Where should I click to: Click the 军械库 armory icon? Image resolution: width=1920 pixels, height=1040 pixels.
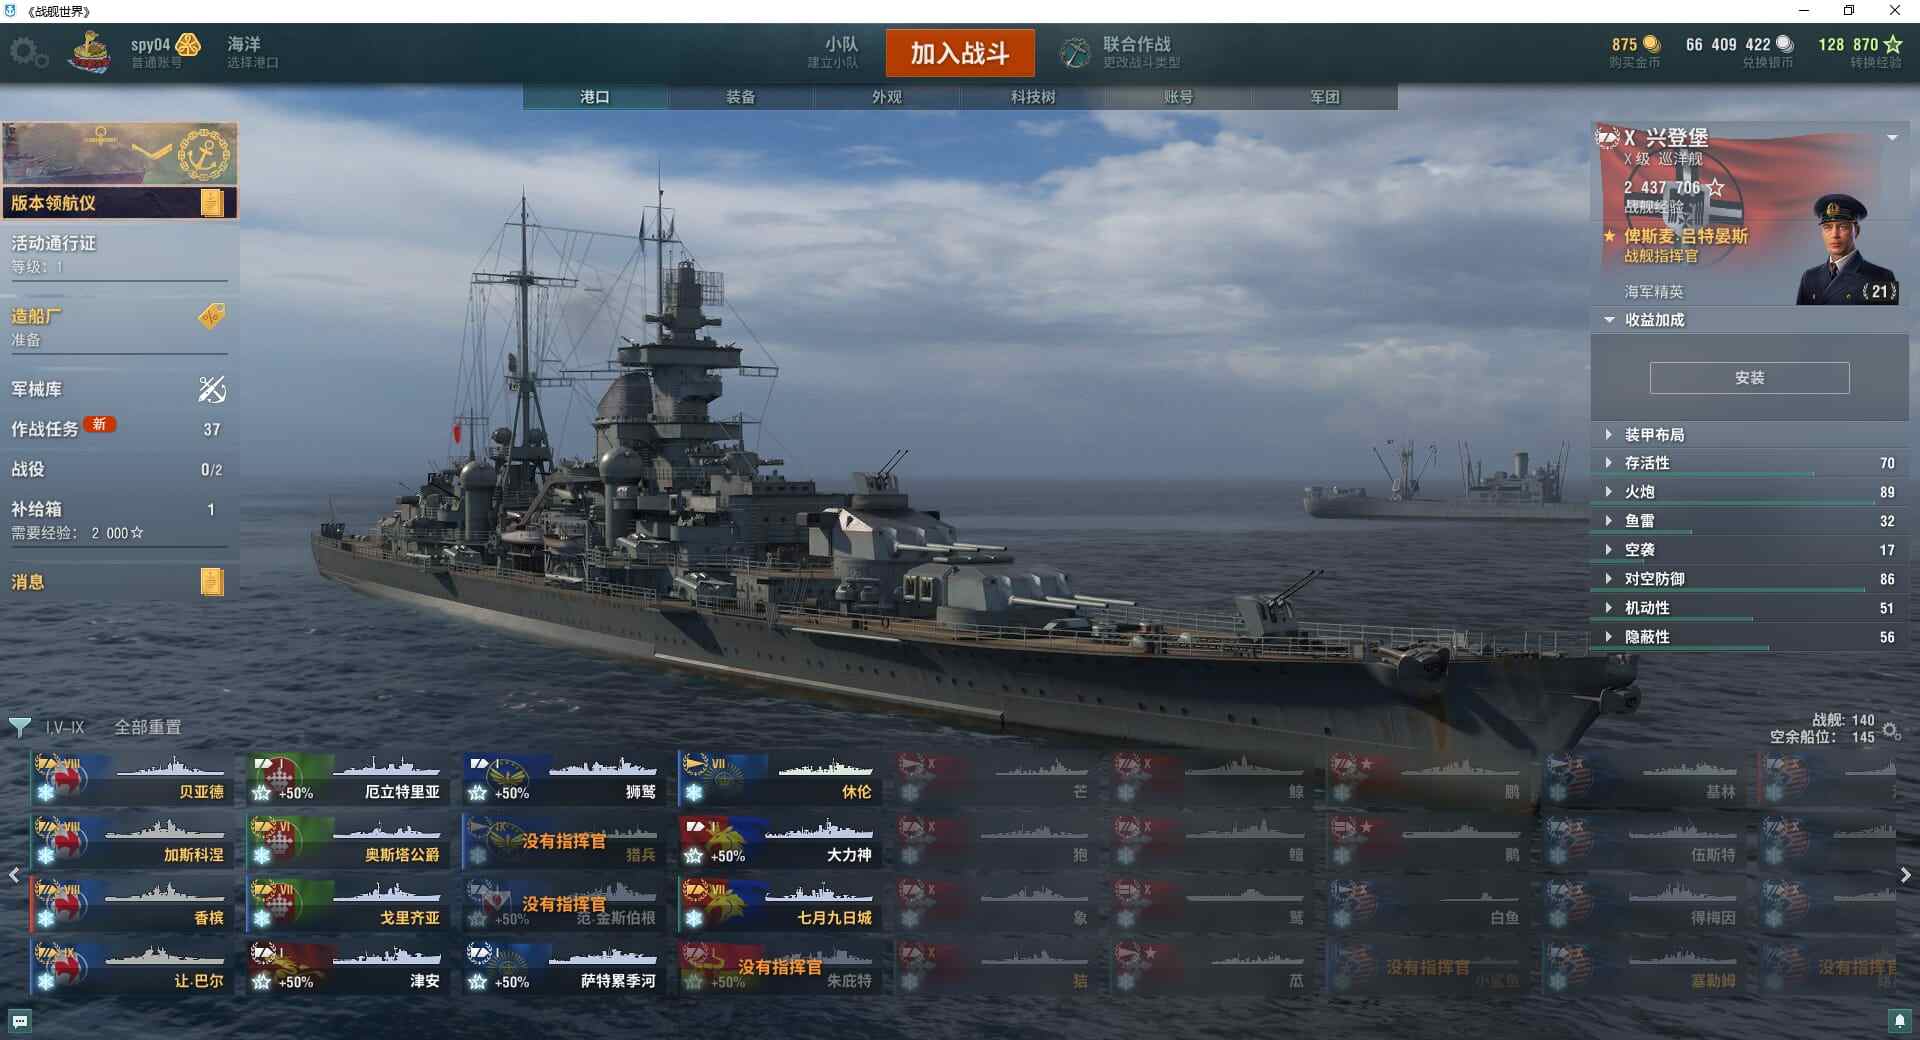click(212, 389)
